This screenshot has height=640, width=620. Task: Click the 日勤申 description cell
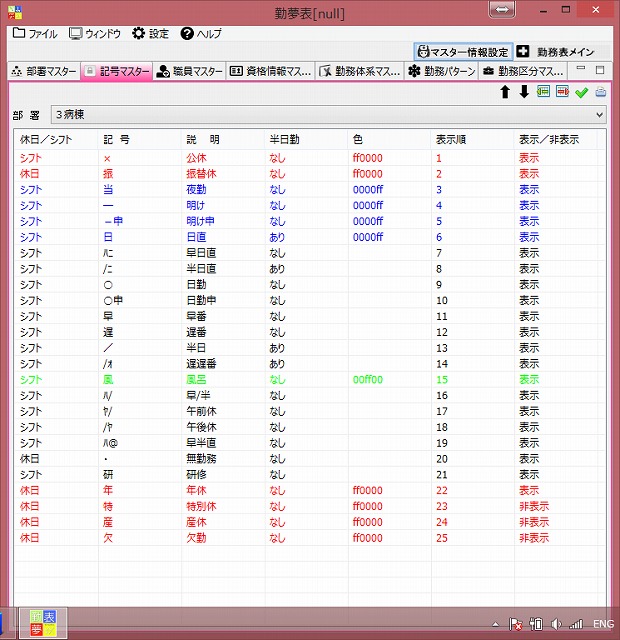(201, 300)
